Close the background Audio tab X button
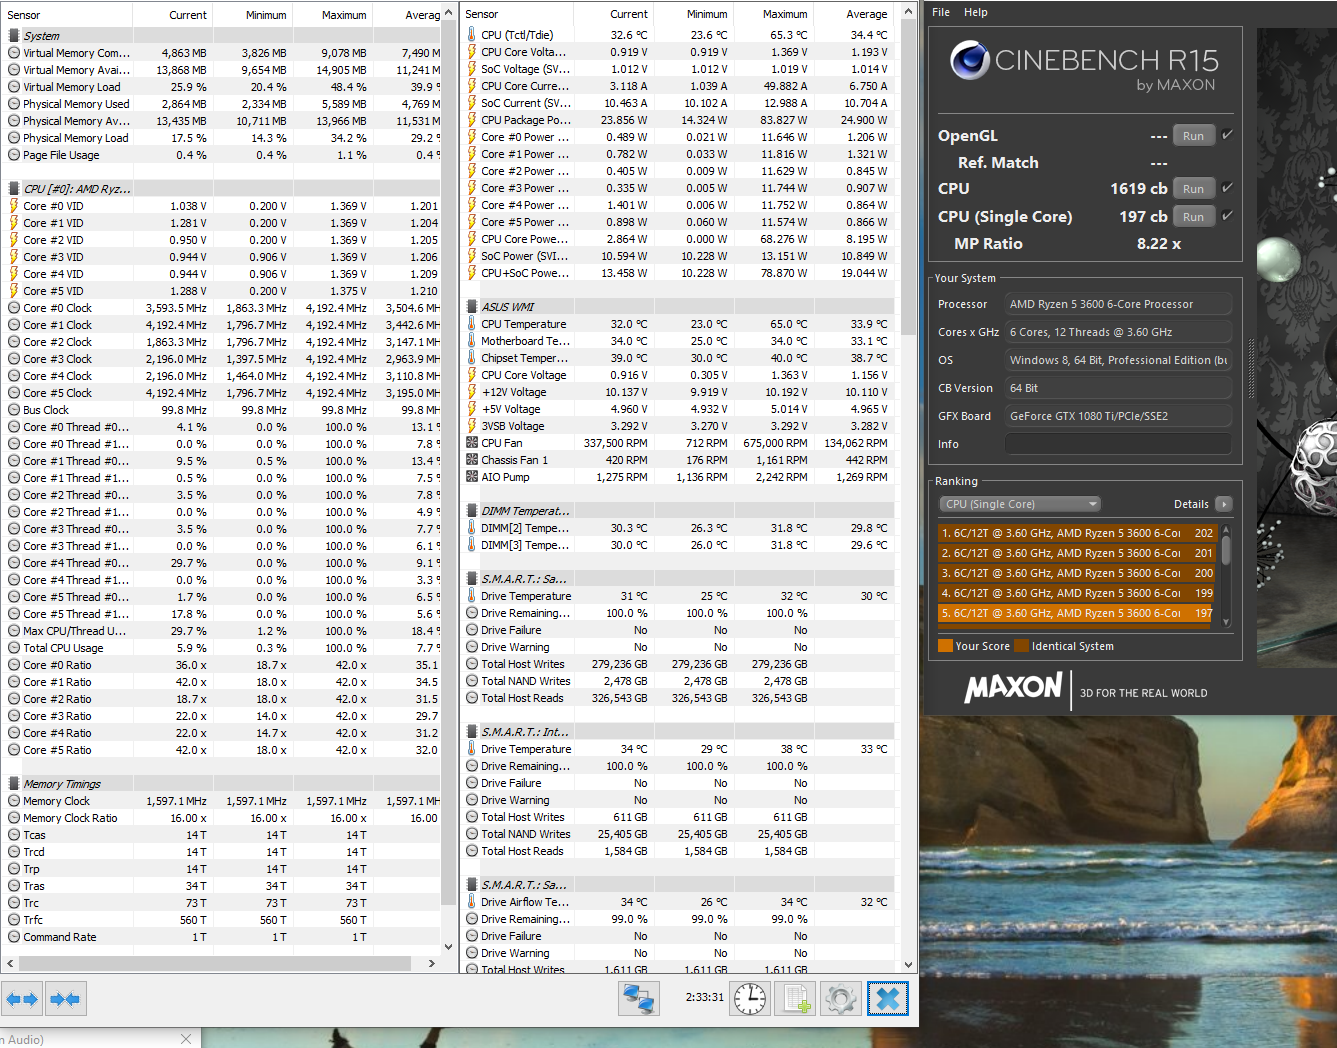The width and height of the screenshot is (1337, 1048). (x=185, y=1039)
